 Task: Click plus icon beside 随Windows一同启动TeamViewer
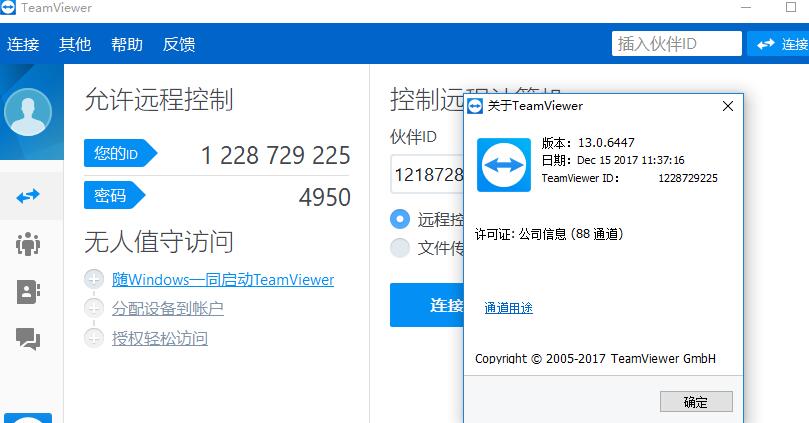[x=94, y=279]
